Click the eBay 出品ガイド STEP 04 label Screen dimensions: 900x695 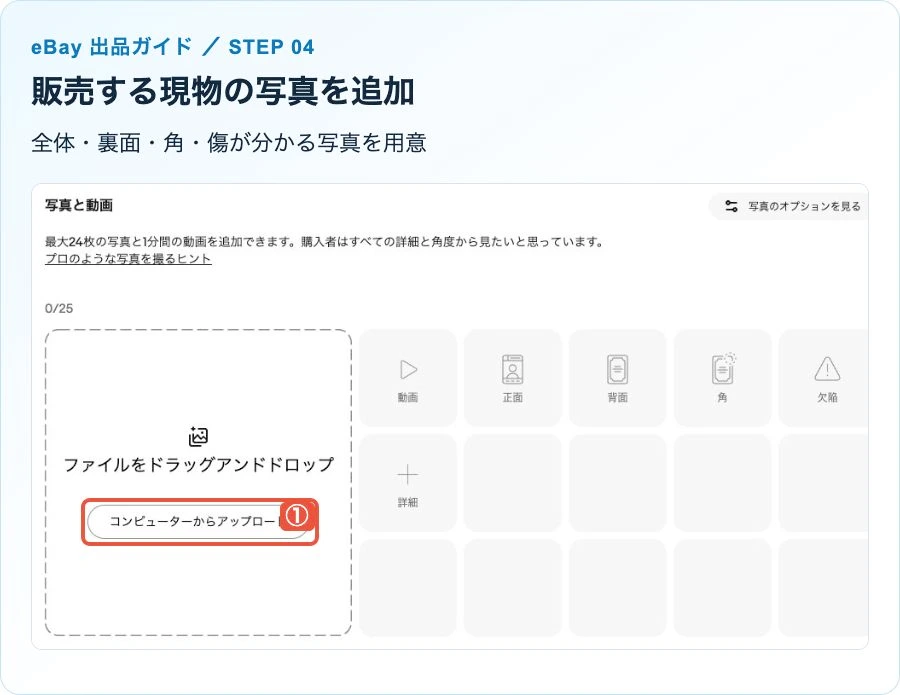(172, 46)
